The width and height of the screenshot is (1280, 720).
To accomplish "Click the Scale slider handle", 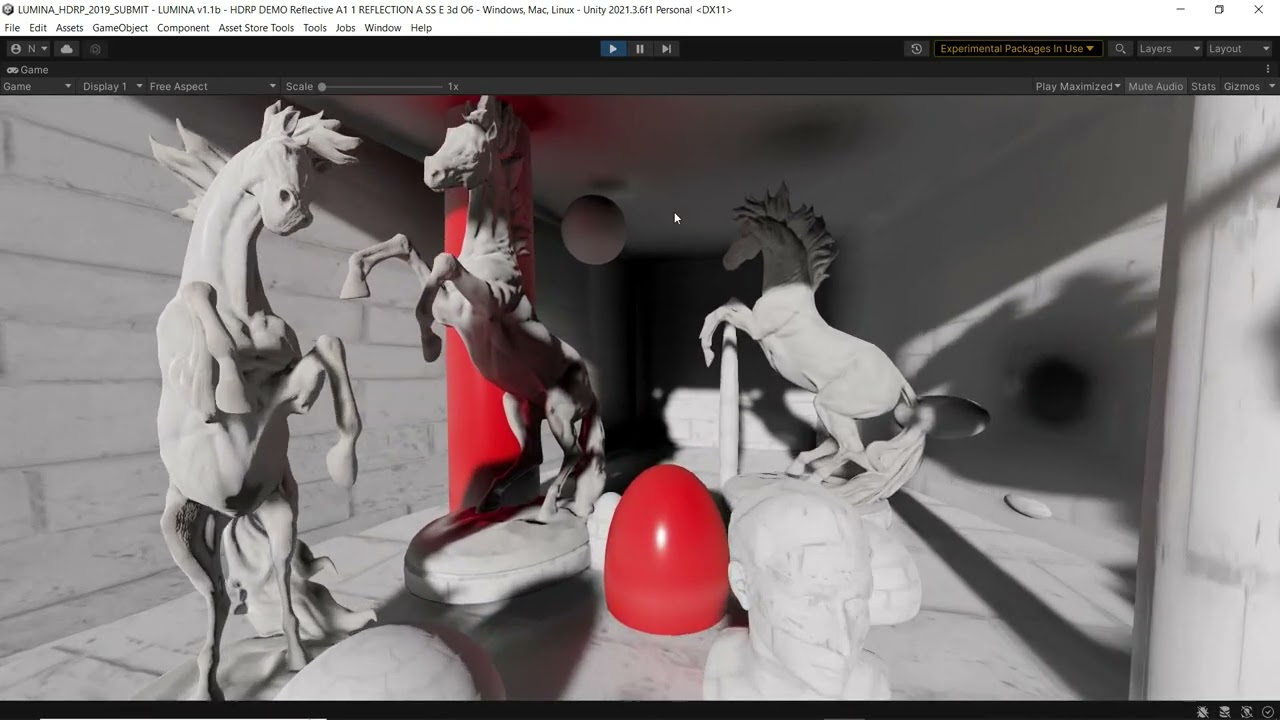I will click(x=322, y=87).
